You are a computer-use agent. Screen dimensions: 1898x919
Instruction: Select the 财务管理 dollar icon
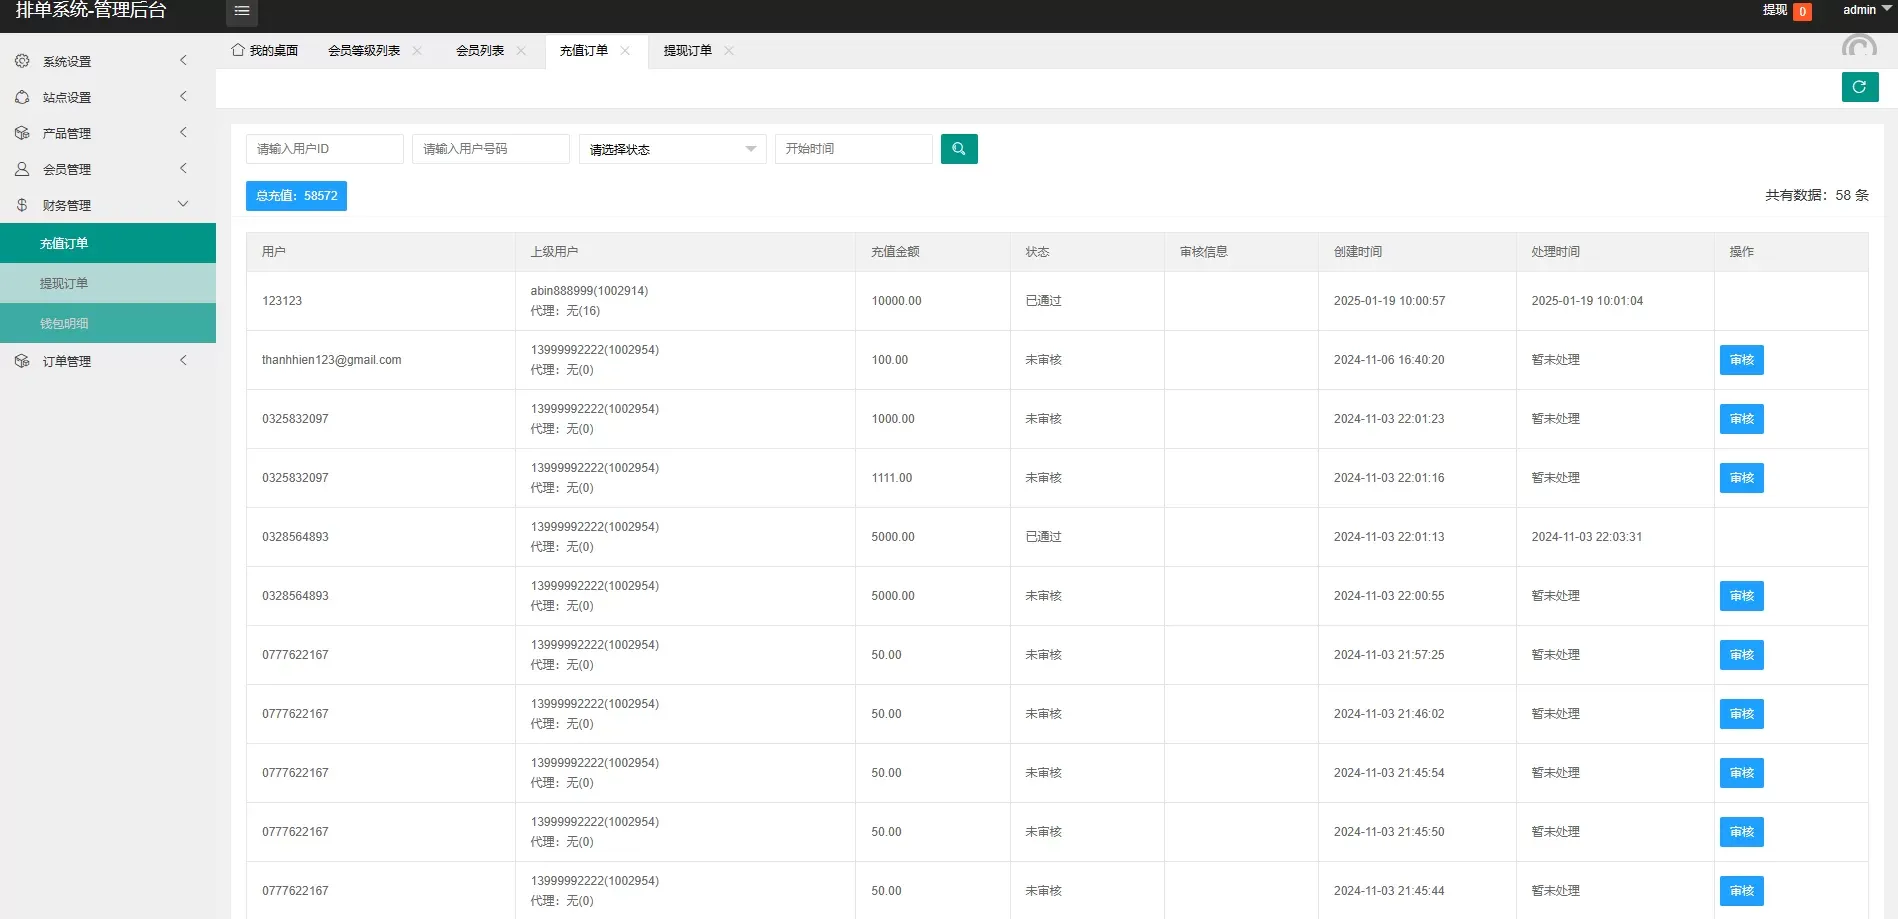pos(22,204)
